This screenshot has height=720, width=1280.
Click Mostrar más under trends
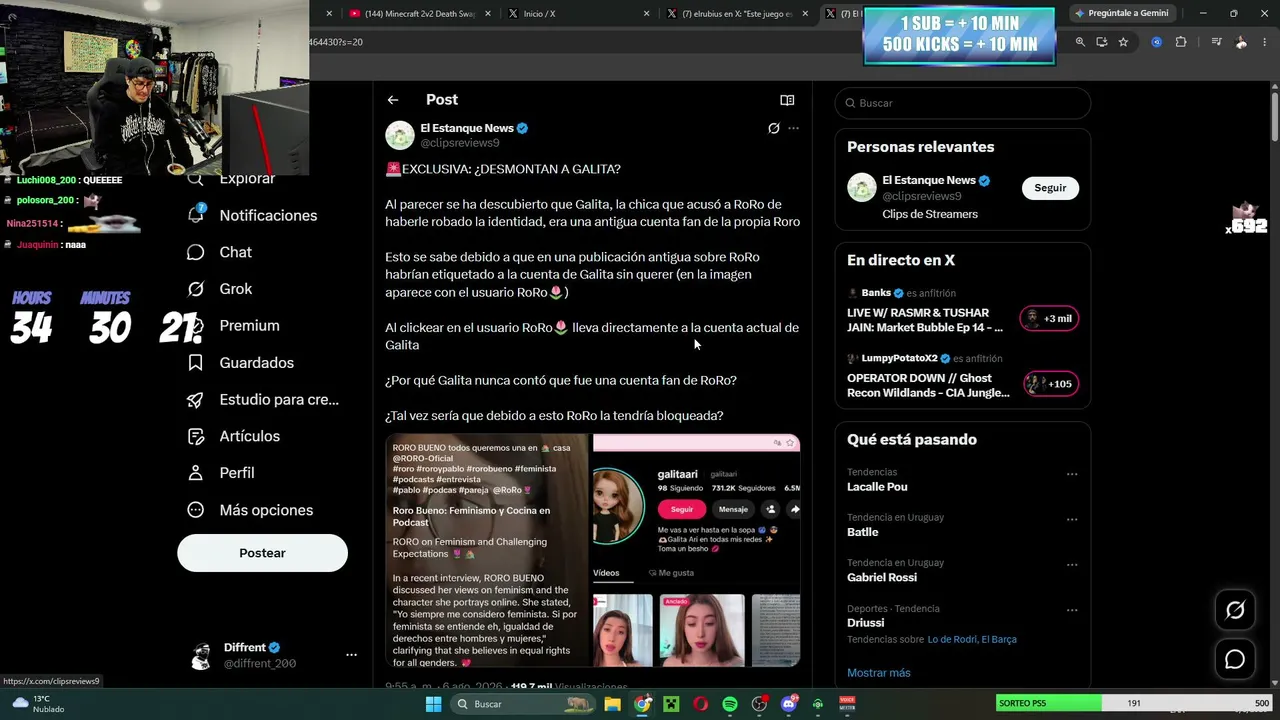pyautogui.click(x=879, y=673)
